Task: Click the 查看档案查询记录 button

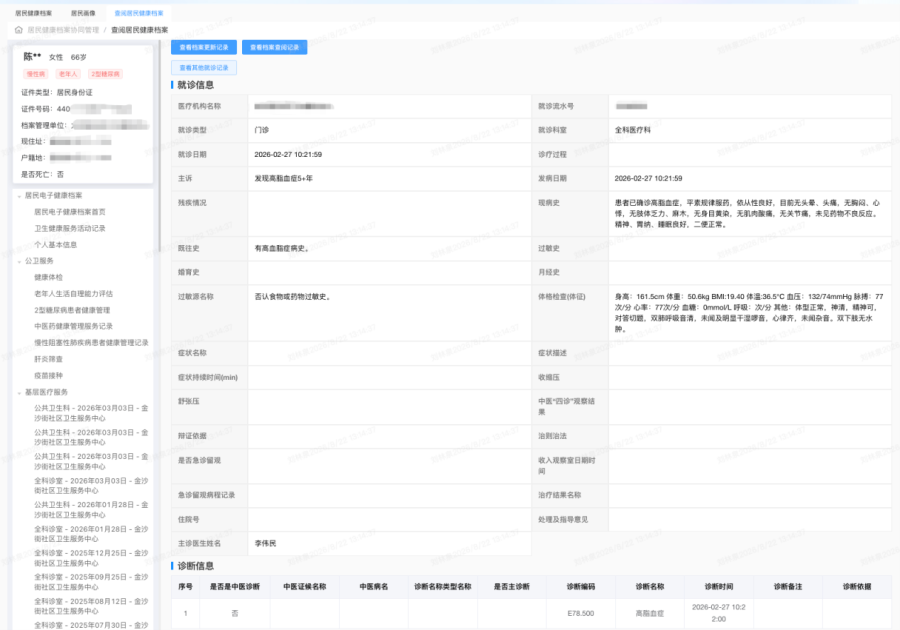Action: [274, 47]
